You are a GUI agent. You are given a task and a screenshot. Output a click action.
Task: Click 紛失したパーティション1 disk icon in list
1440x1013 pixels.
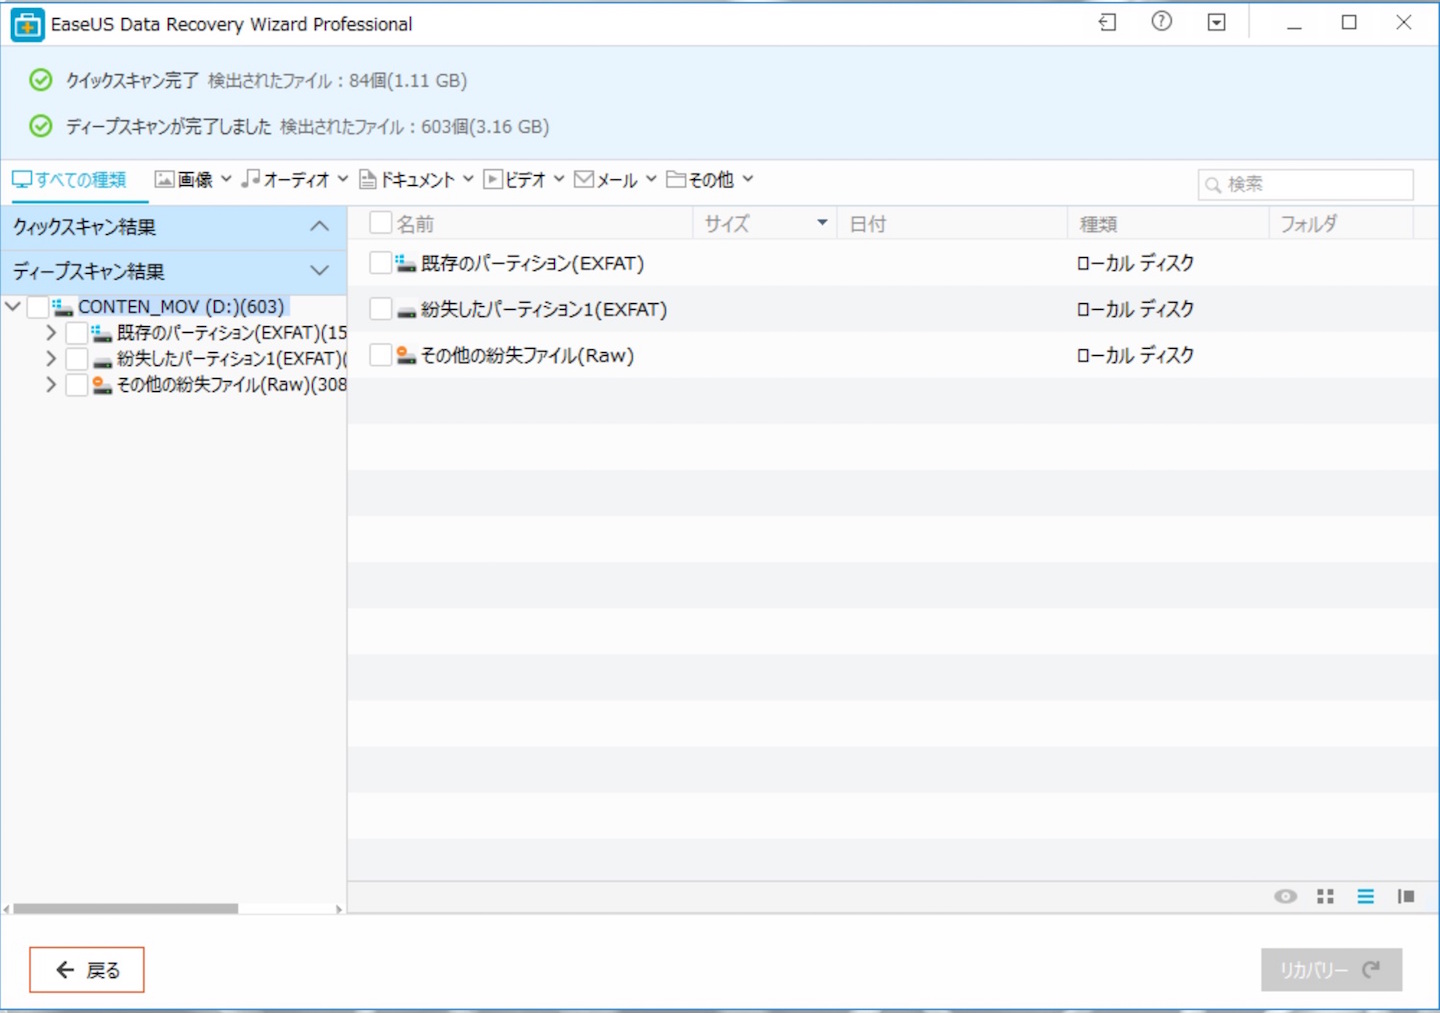tap(406, 311)
